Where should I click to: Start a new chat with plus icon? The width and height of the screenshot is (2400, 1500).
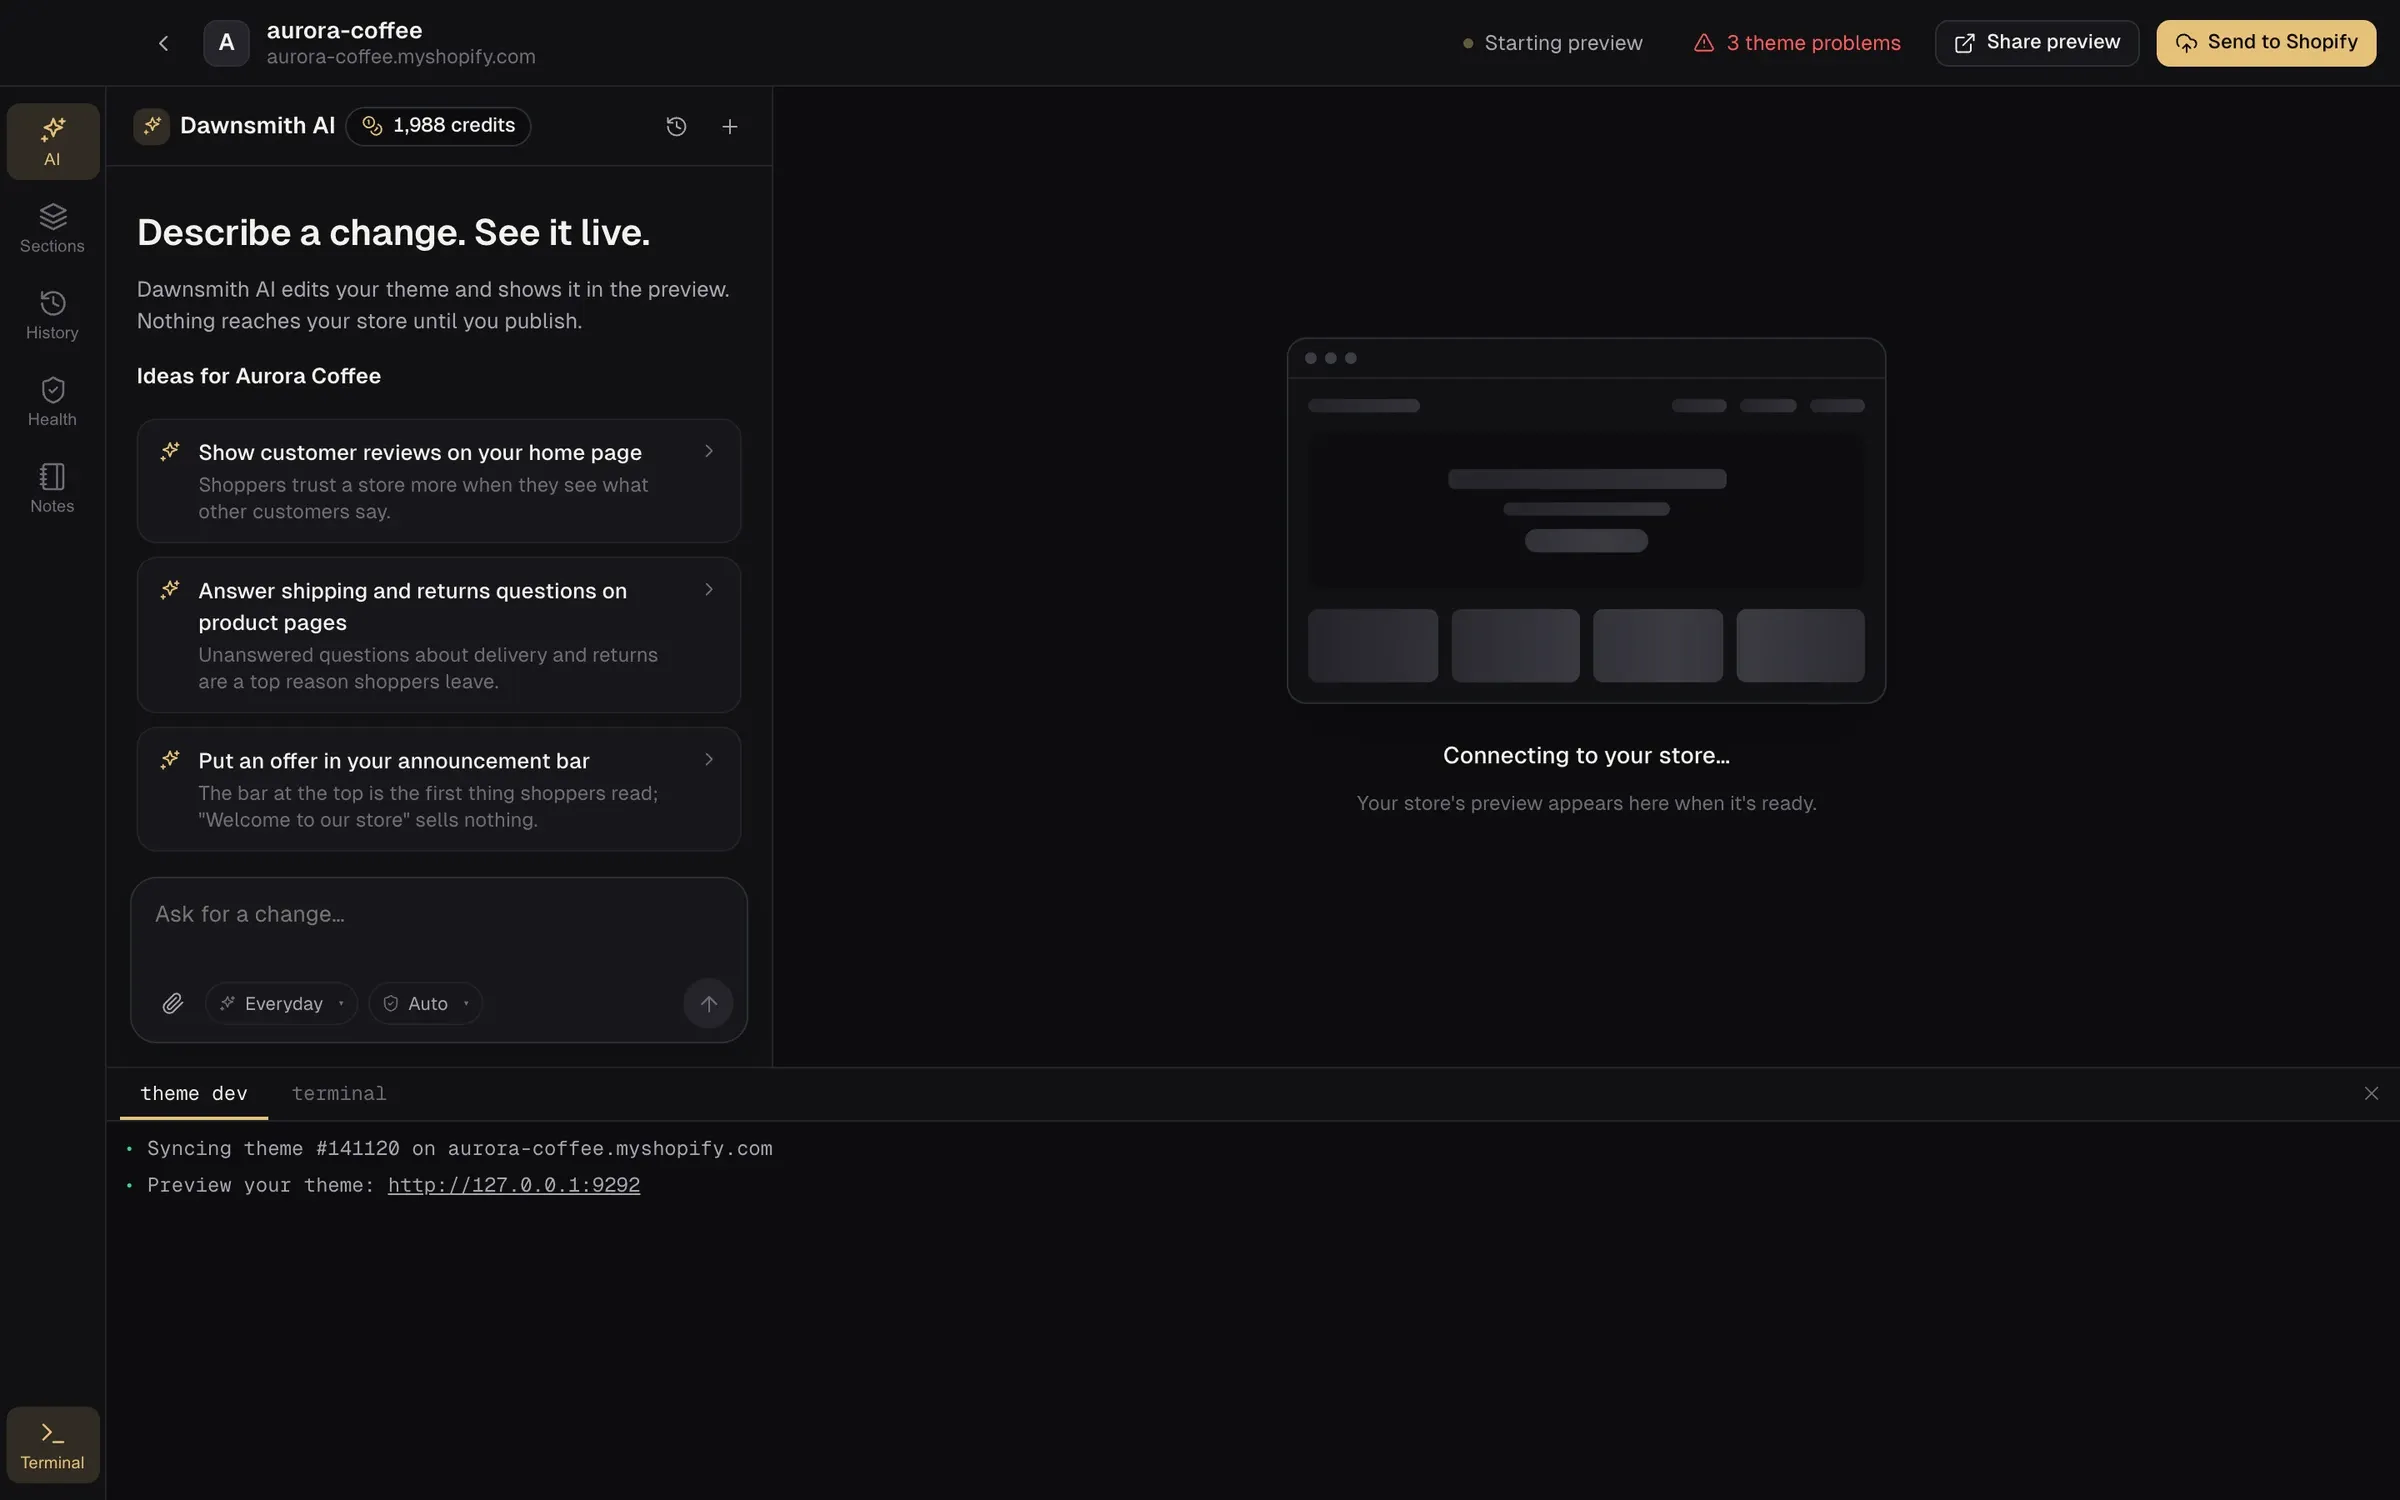pyautogui.click(x=730, y=126)
